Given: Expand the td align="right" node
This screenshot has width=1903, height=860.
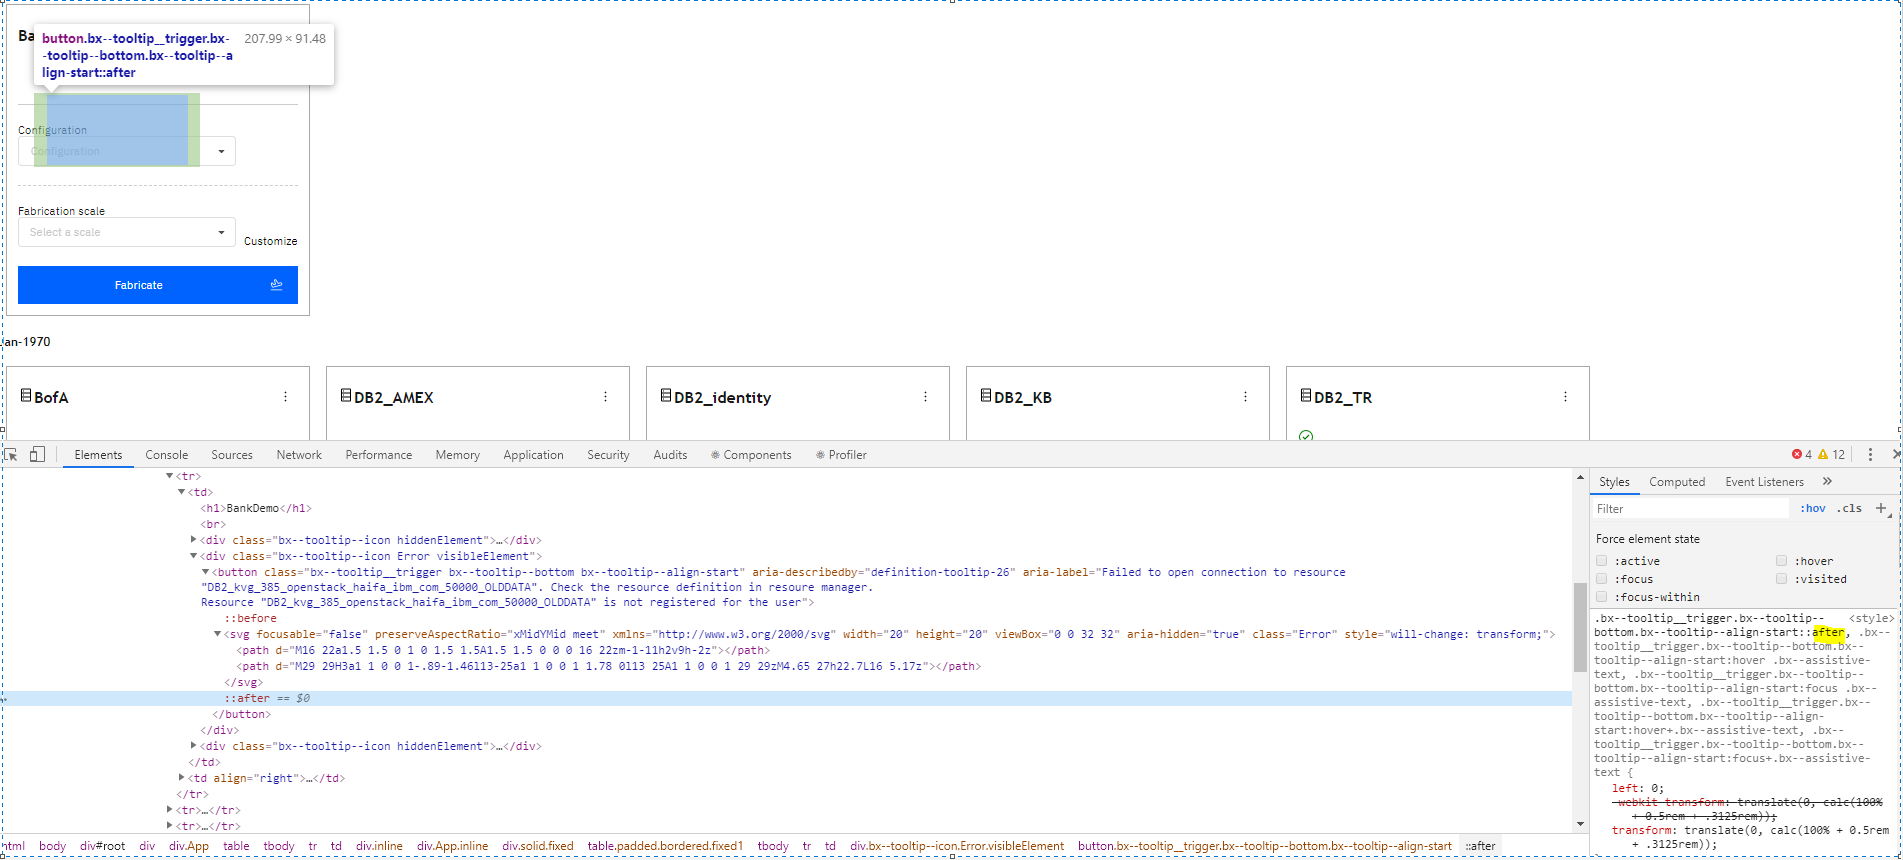Looking at the screenshot, I should point(182,778).
